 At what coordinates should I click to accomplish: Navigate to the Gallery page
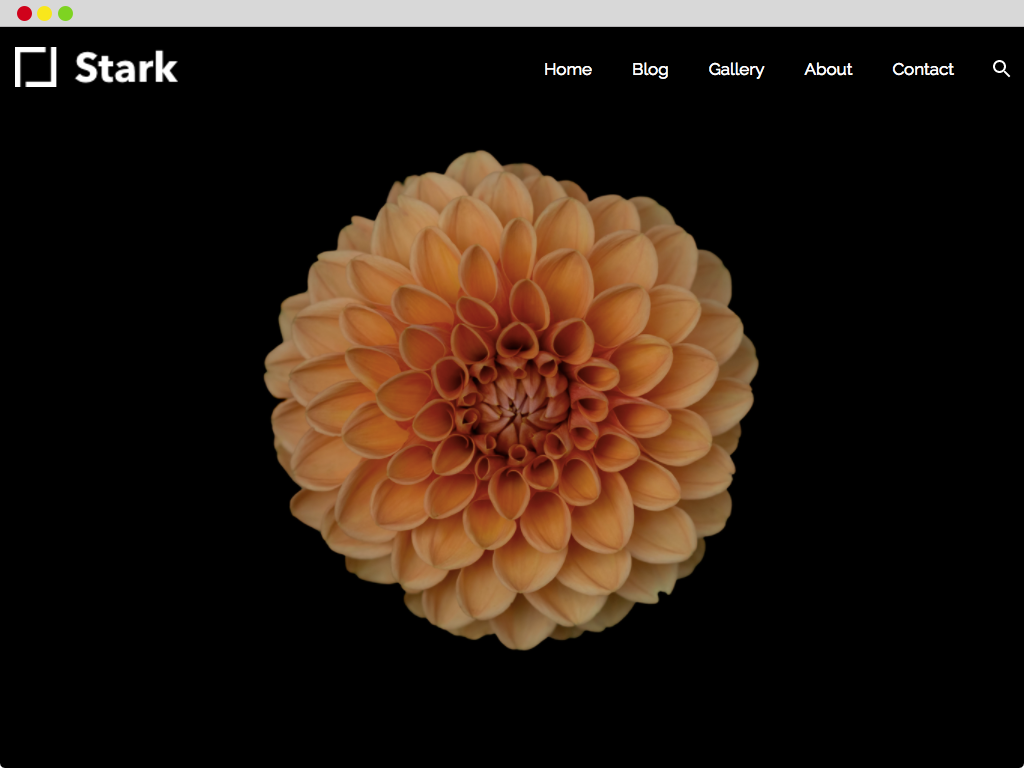[736, 70]
